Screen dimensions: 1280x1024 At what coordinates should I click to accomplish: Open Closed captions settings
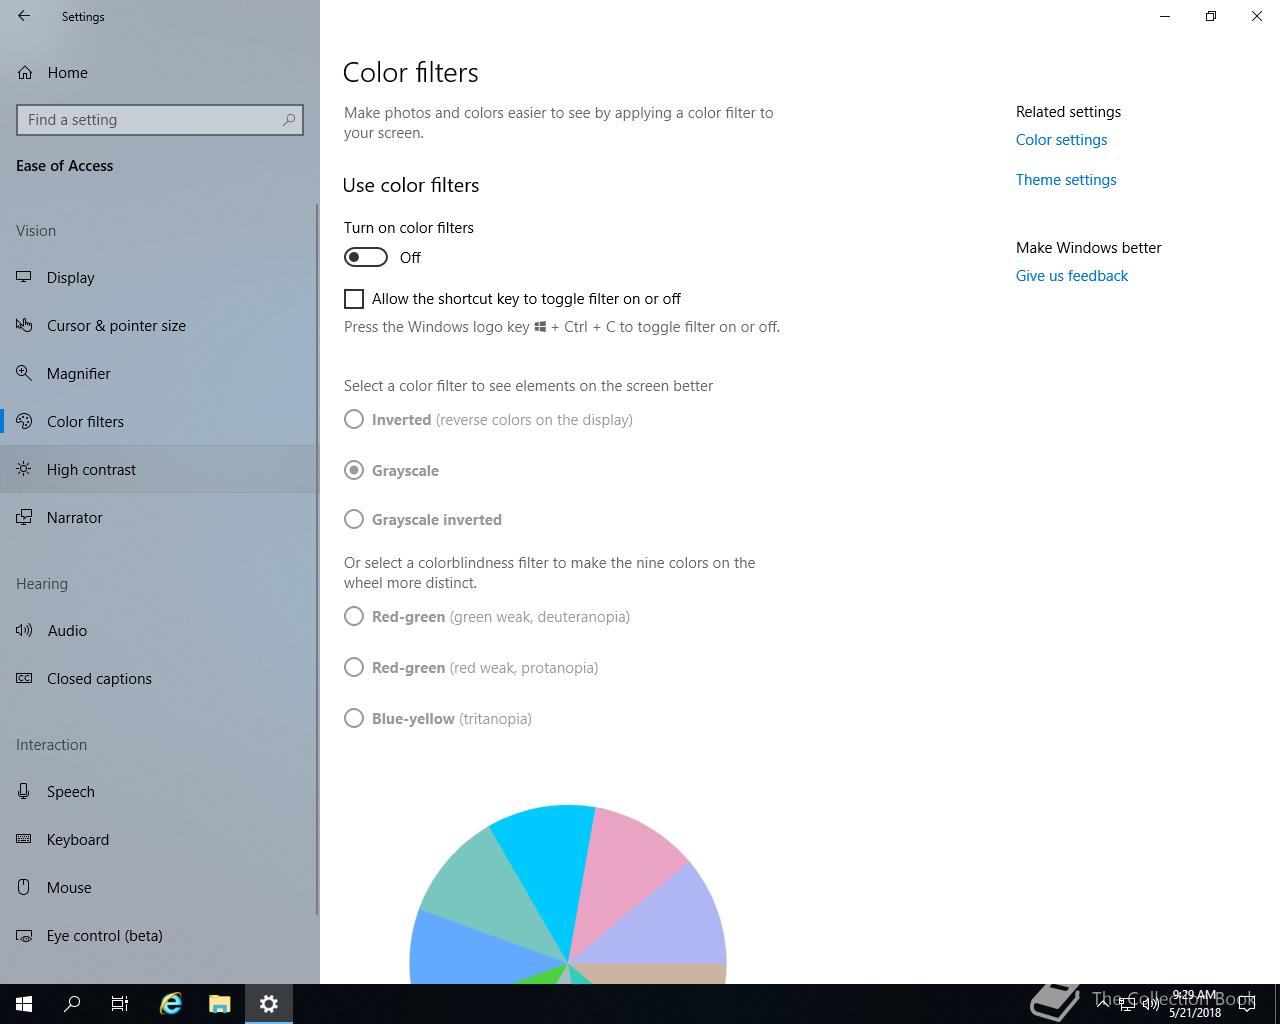160,678
